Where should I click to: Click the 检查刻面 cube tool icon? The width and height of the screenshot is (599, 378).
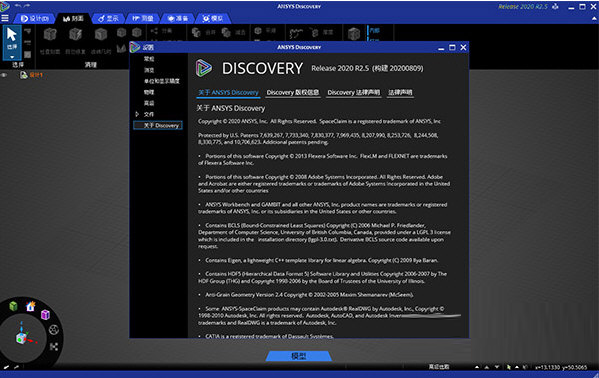click(x=50, y=34)
